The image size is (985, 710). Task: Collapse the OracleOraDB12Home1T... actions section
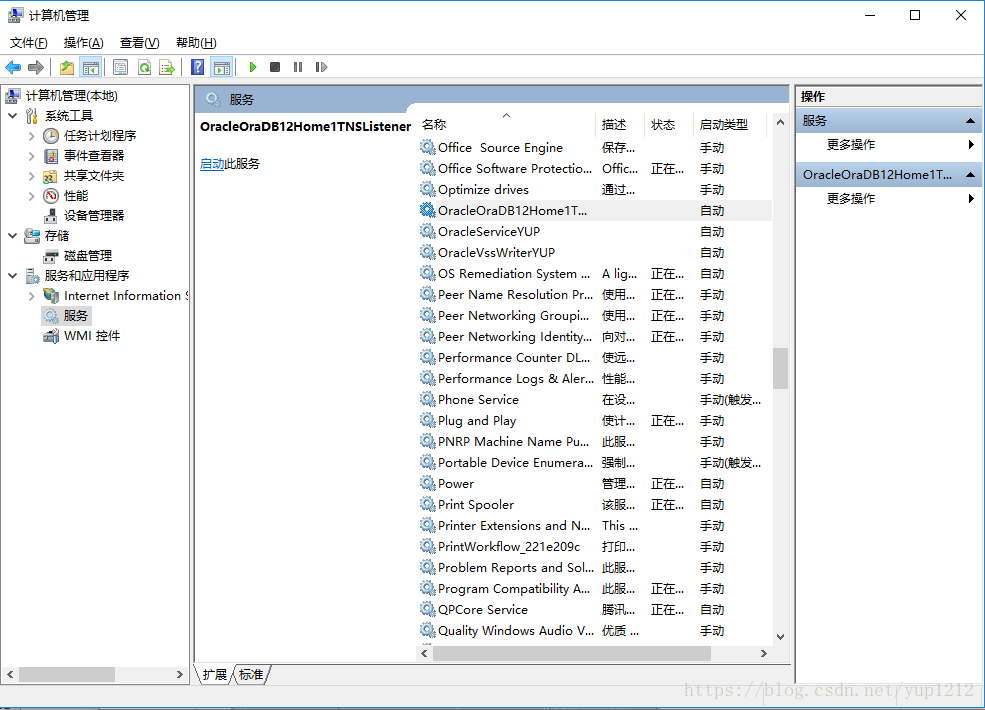click(970, 175)
